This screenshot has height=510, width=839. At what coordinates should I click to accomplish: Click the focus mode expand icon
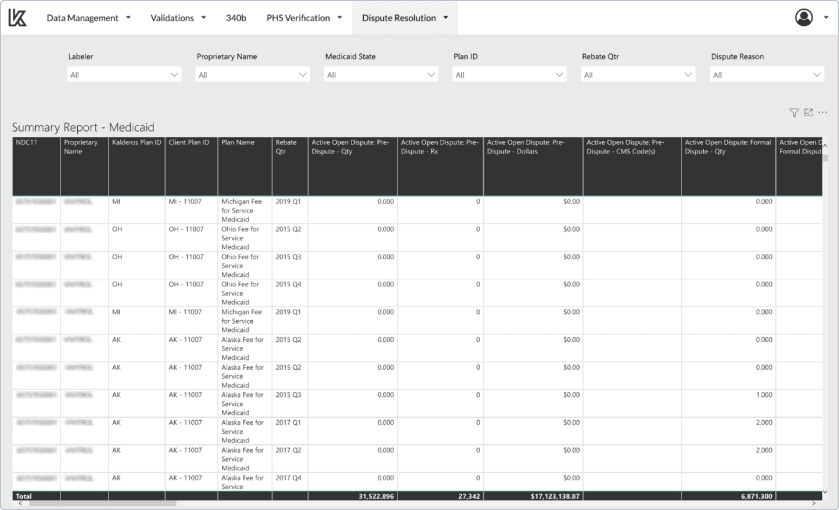pyautogui.click(x=809, y=112)
